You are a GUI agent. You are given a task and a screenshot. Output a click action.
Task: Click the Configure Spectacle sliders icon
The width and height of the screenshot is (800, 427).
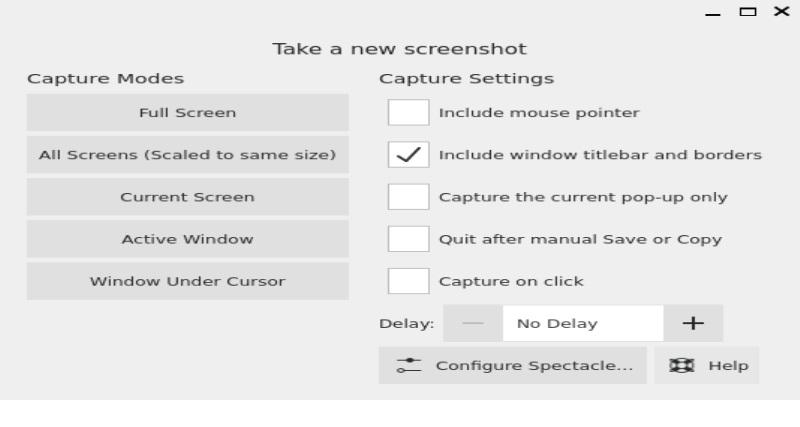point(408,366)
